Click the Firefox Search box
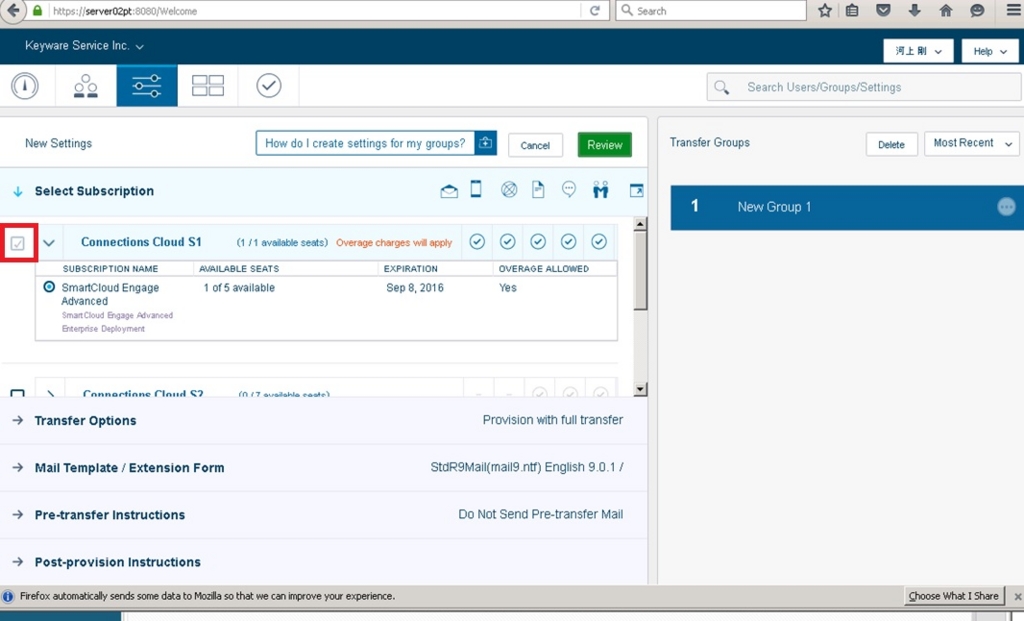The width and height of the screenshot is (1024, 621). click(711, 10)
